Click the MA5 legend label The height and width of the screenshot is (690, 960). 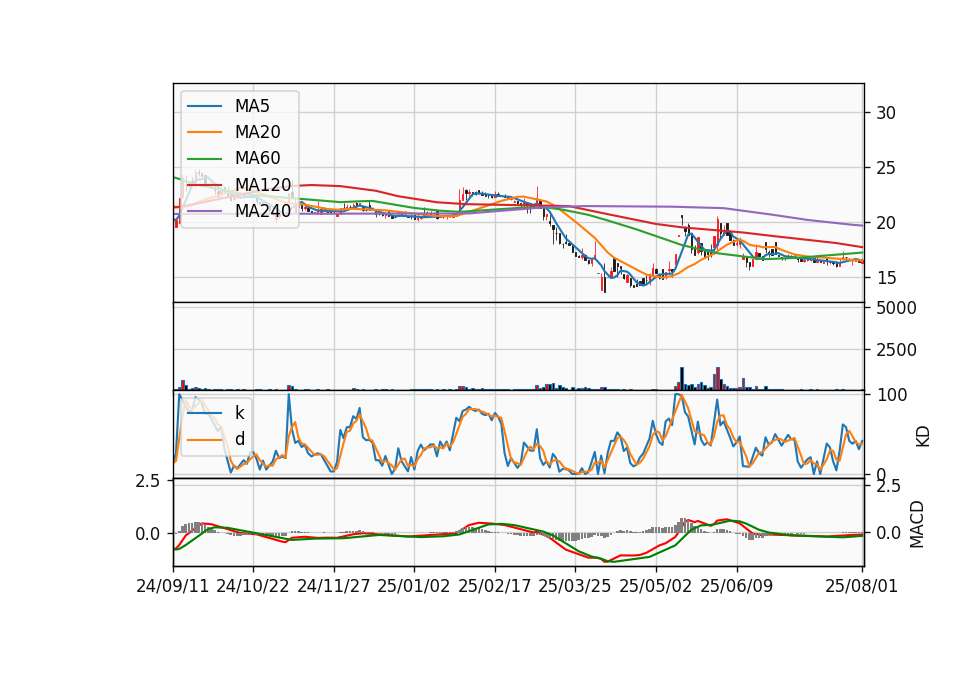252,106
